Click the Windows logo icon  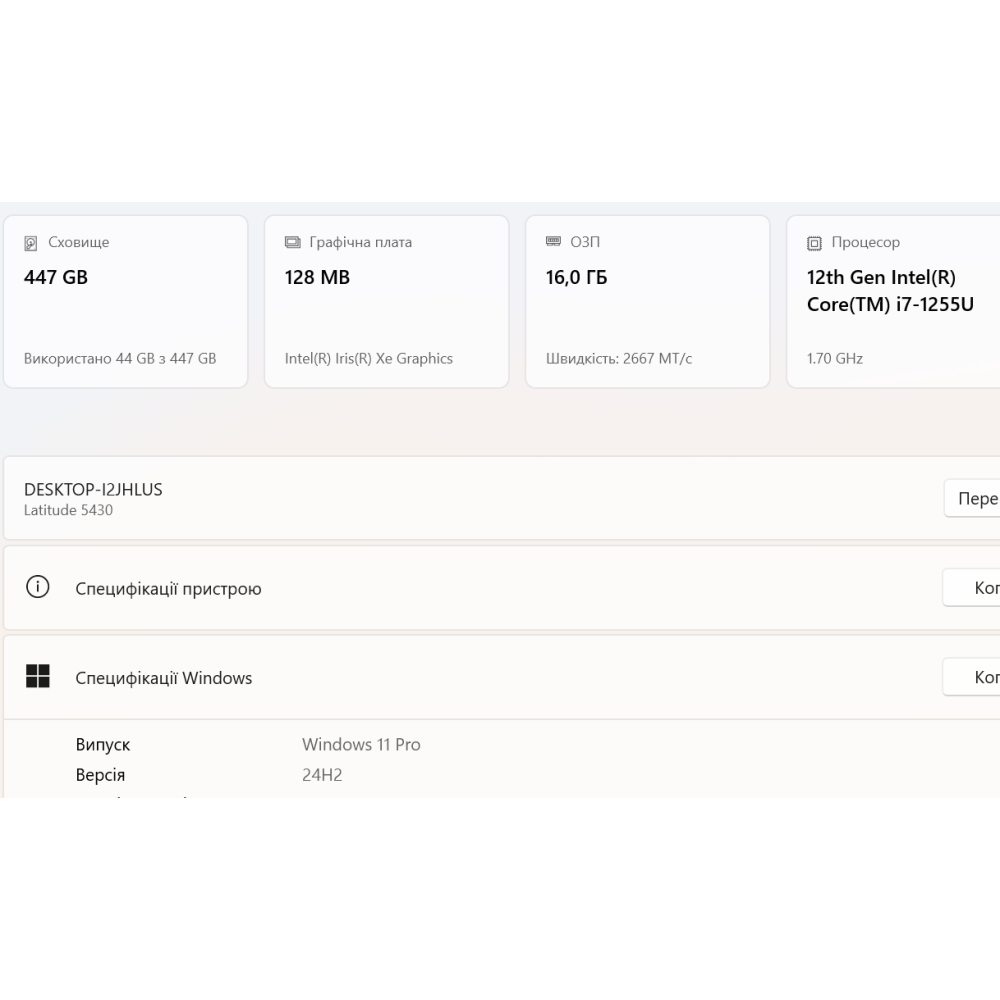tap(38, 677)
